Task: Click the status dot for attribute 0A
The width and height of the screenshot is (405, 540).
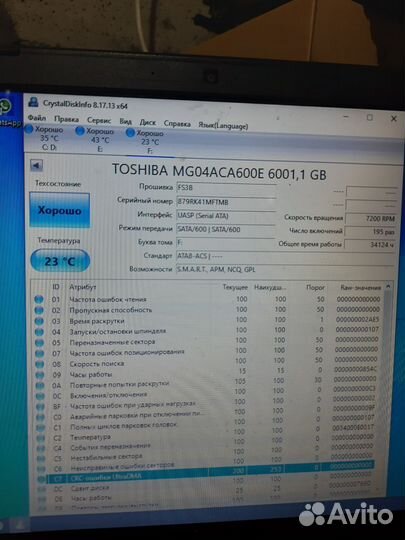Action: pos(40,386)
